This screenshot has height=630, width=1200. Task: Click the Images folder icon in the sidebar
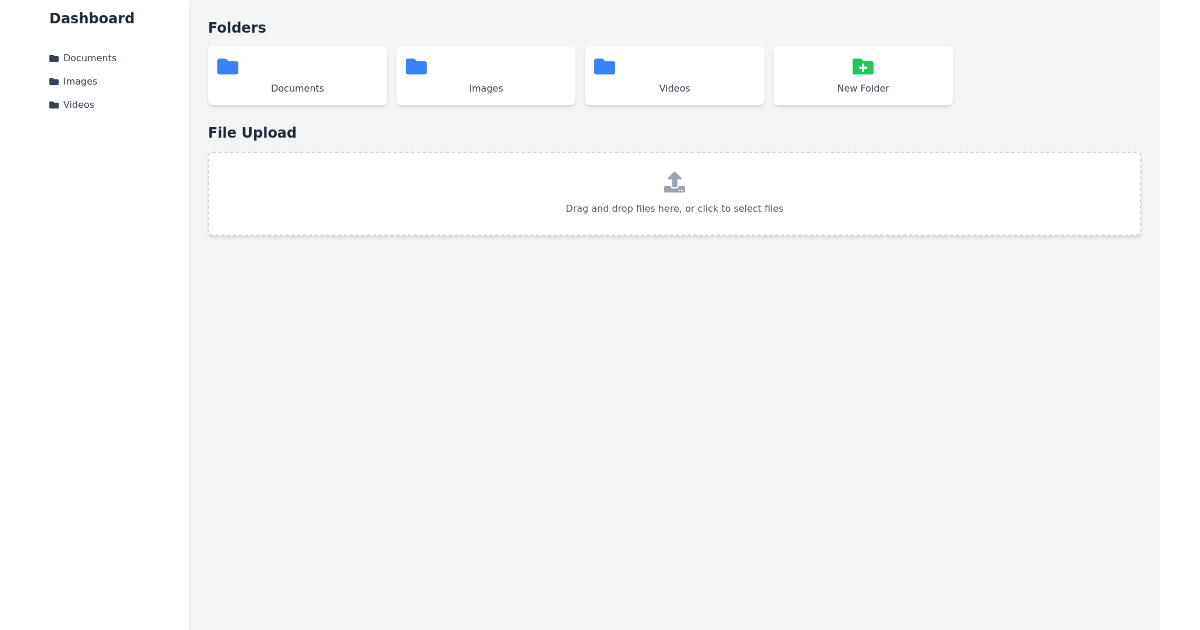click(54, 81)
